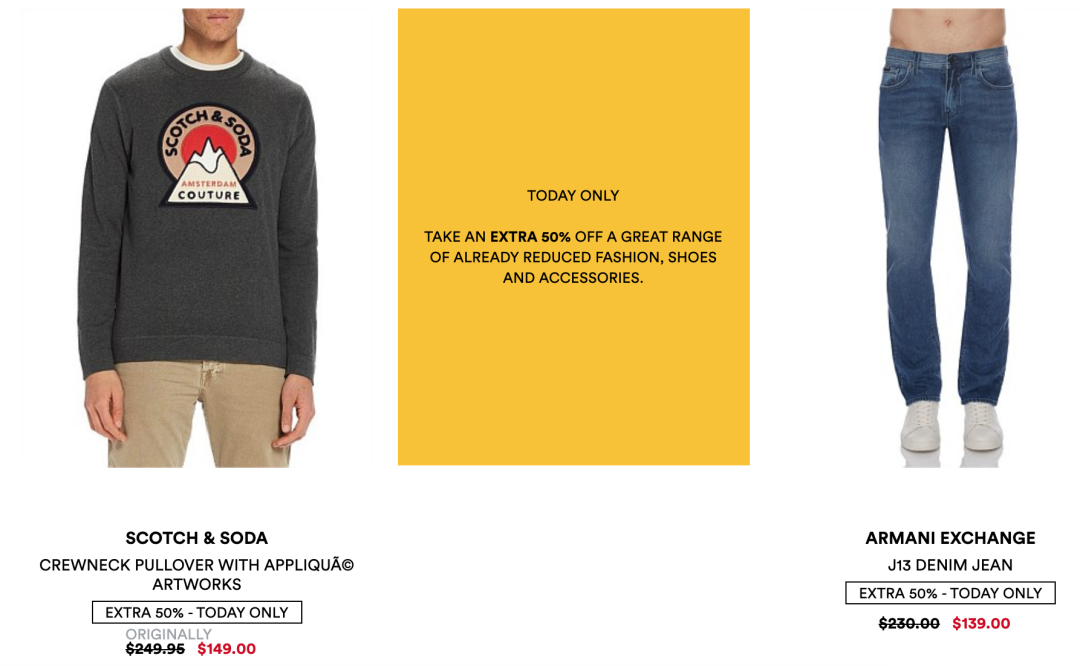Viewport: 1080px width, 666px height.
Task: Click the 'and accessories' text in banner
Action: click(573, 278)
